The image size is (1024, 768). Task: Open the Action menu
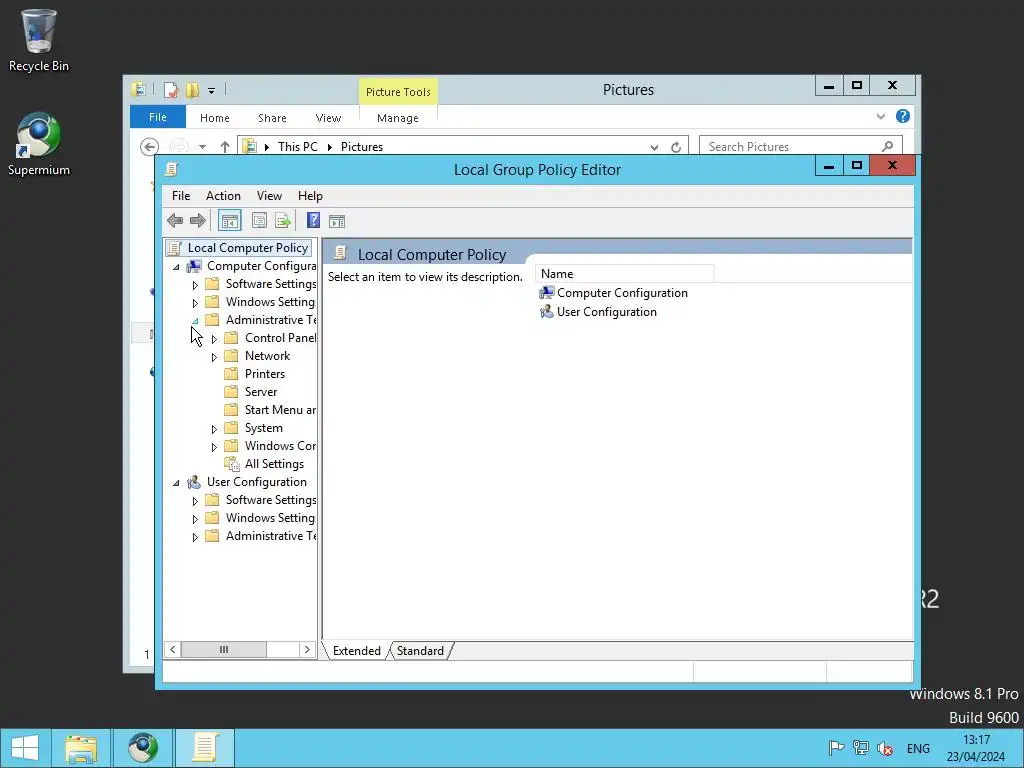[x=223, y=196]
